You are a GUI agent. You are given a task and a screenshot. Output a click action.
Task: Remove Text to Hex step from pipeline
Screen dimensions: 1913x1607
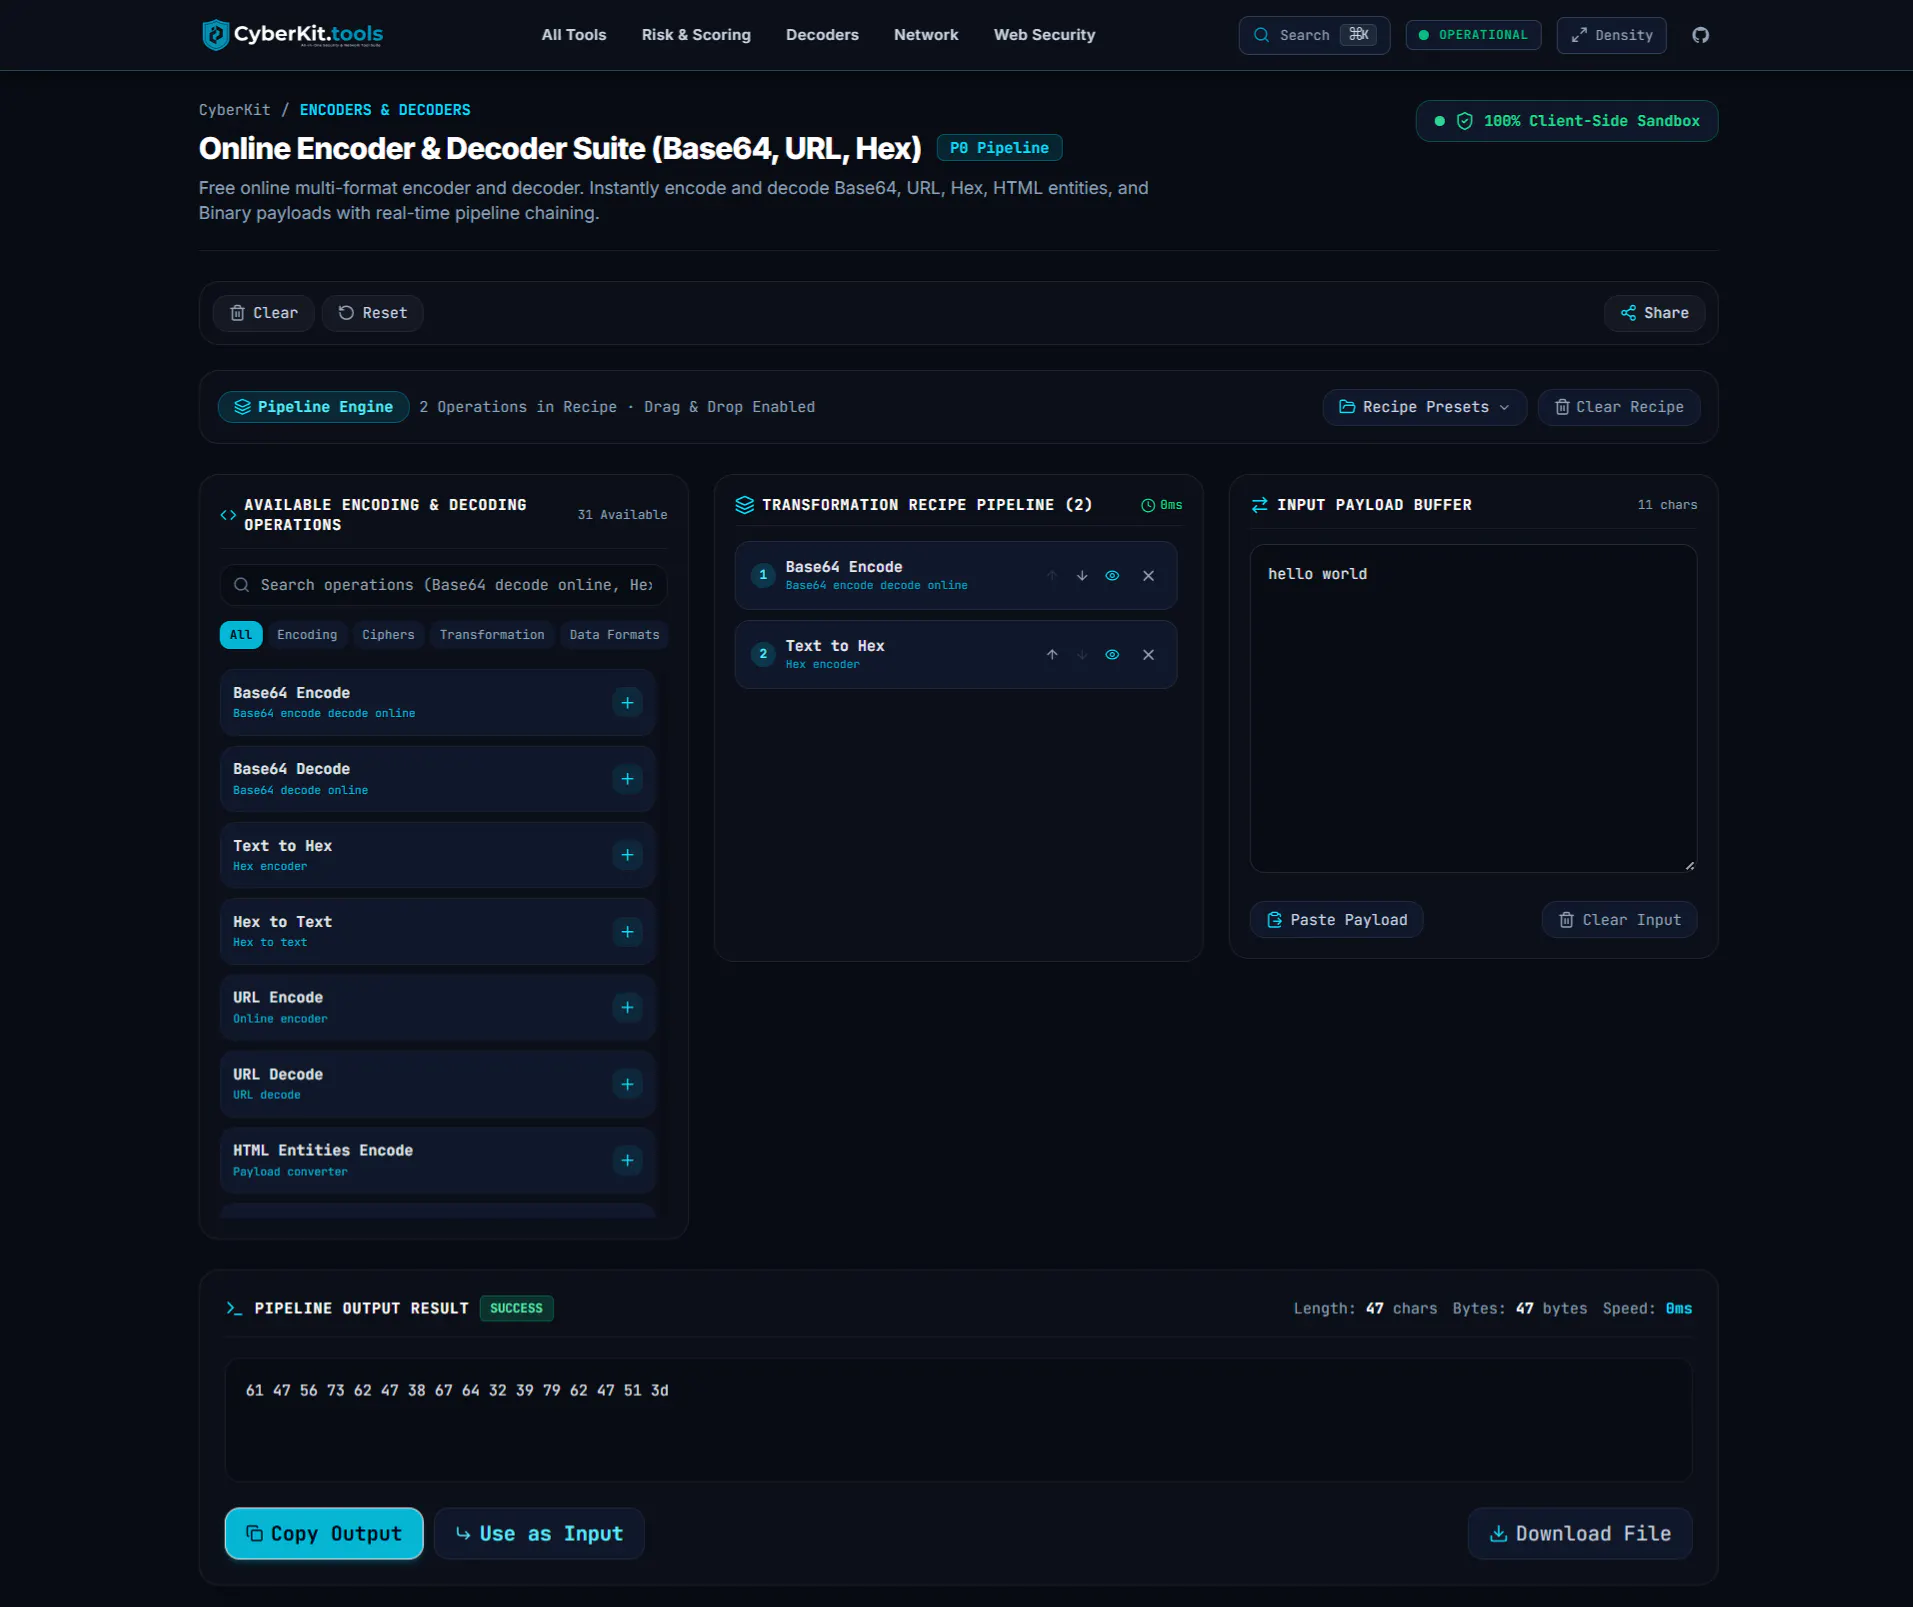coord(1148,655)
